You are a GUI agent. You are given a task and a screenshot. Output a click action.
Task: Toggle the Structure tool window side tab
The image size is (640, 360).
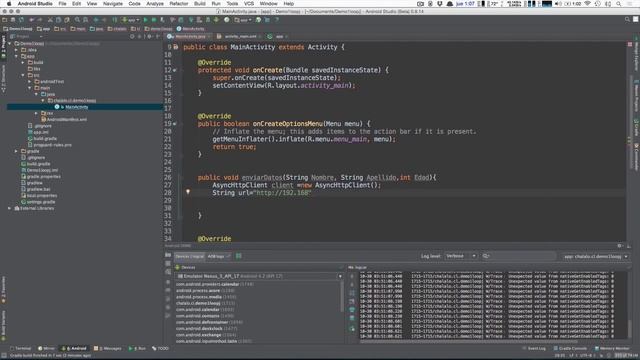pos(3,78)
